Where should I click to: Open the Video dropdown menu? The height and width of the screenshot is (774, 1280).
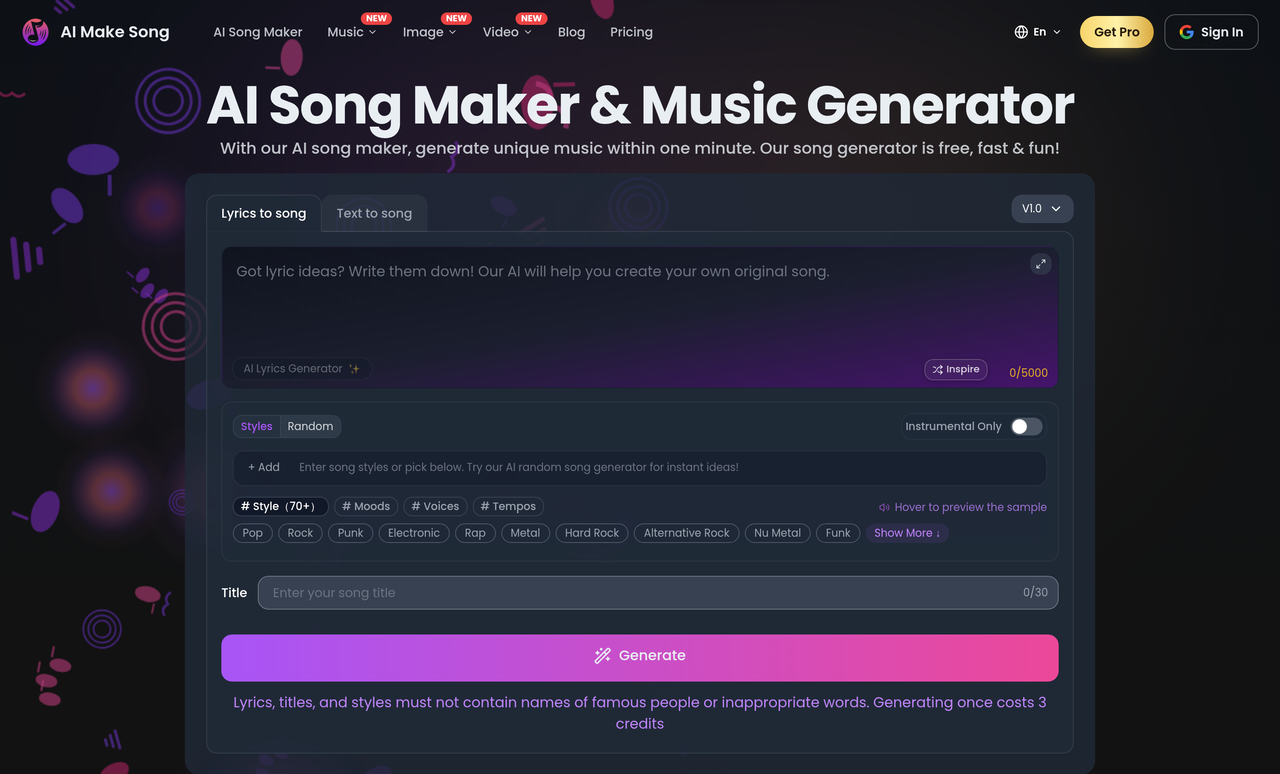507,32
